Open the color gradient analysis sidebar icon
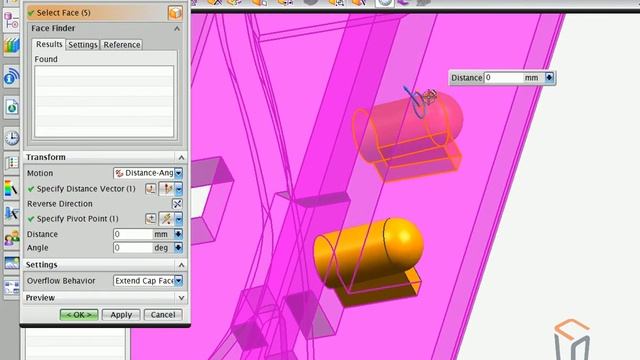 point(11,188)
